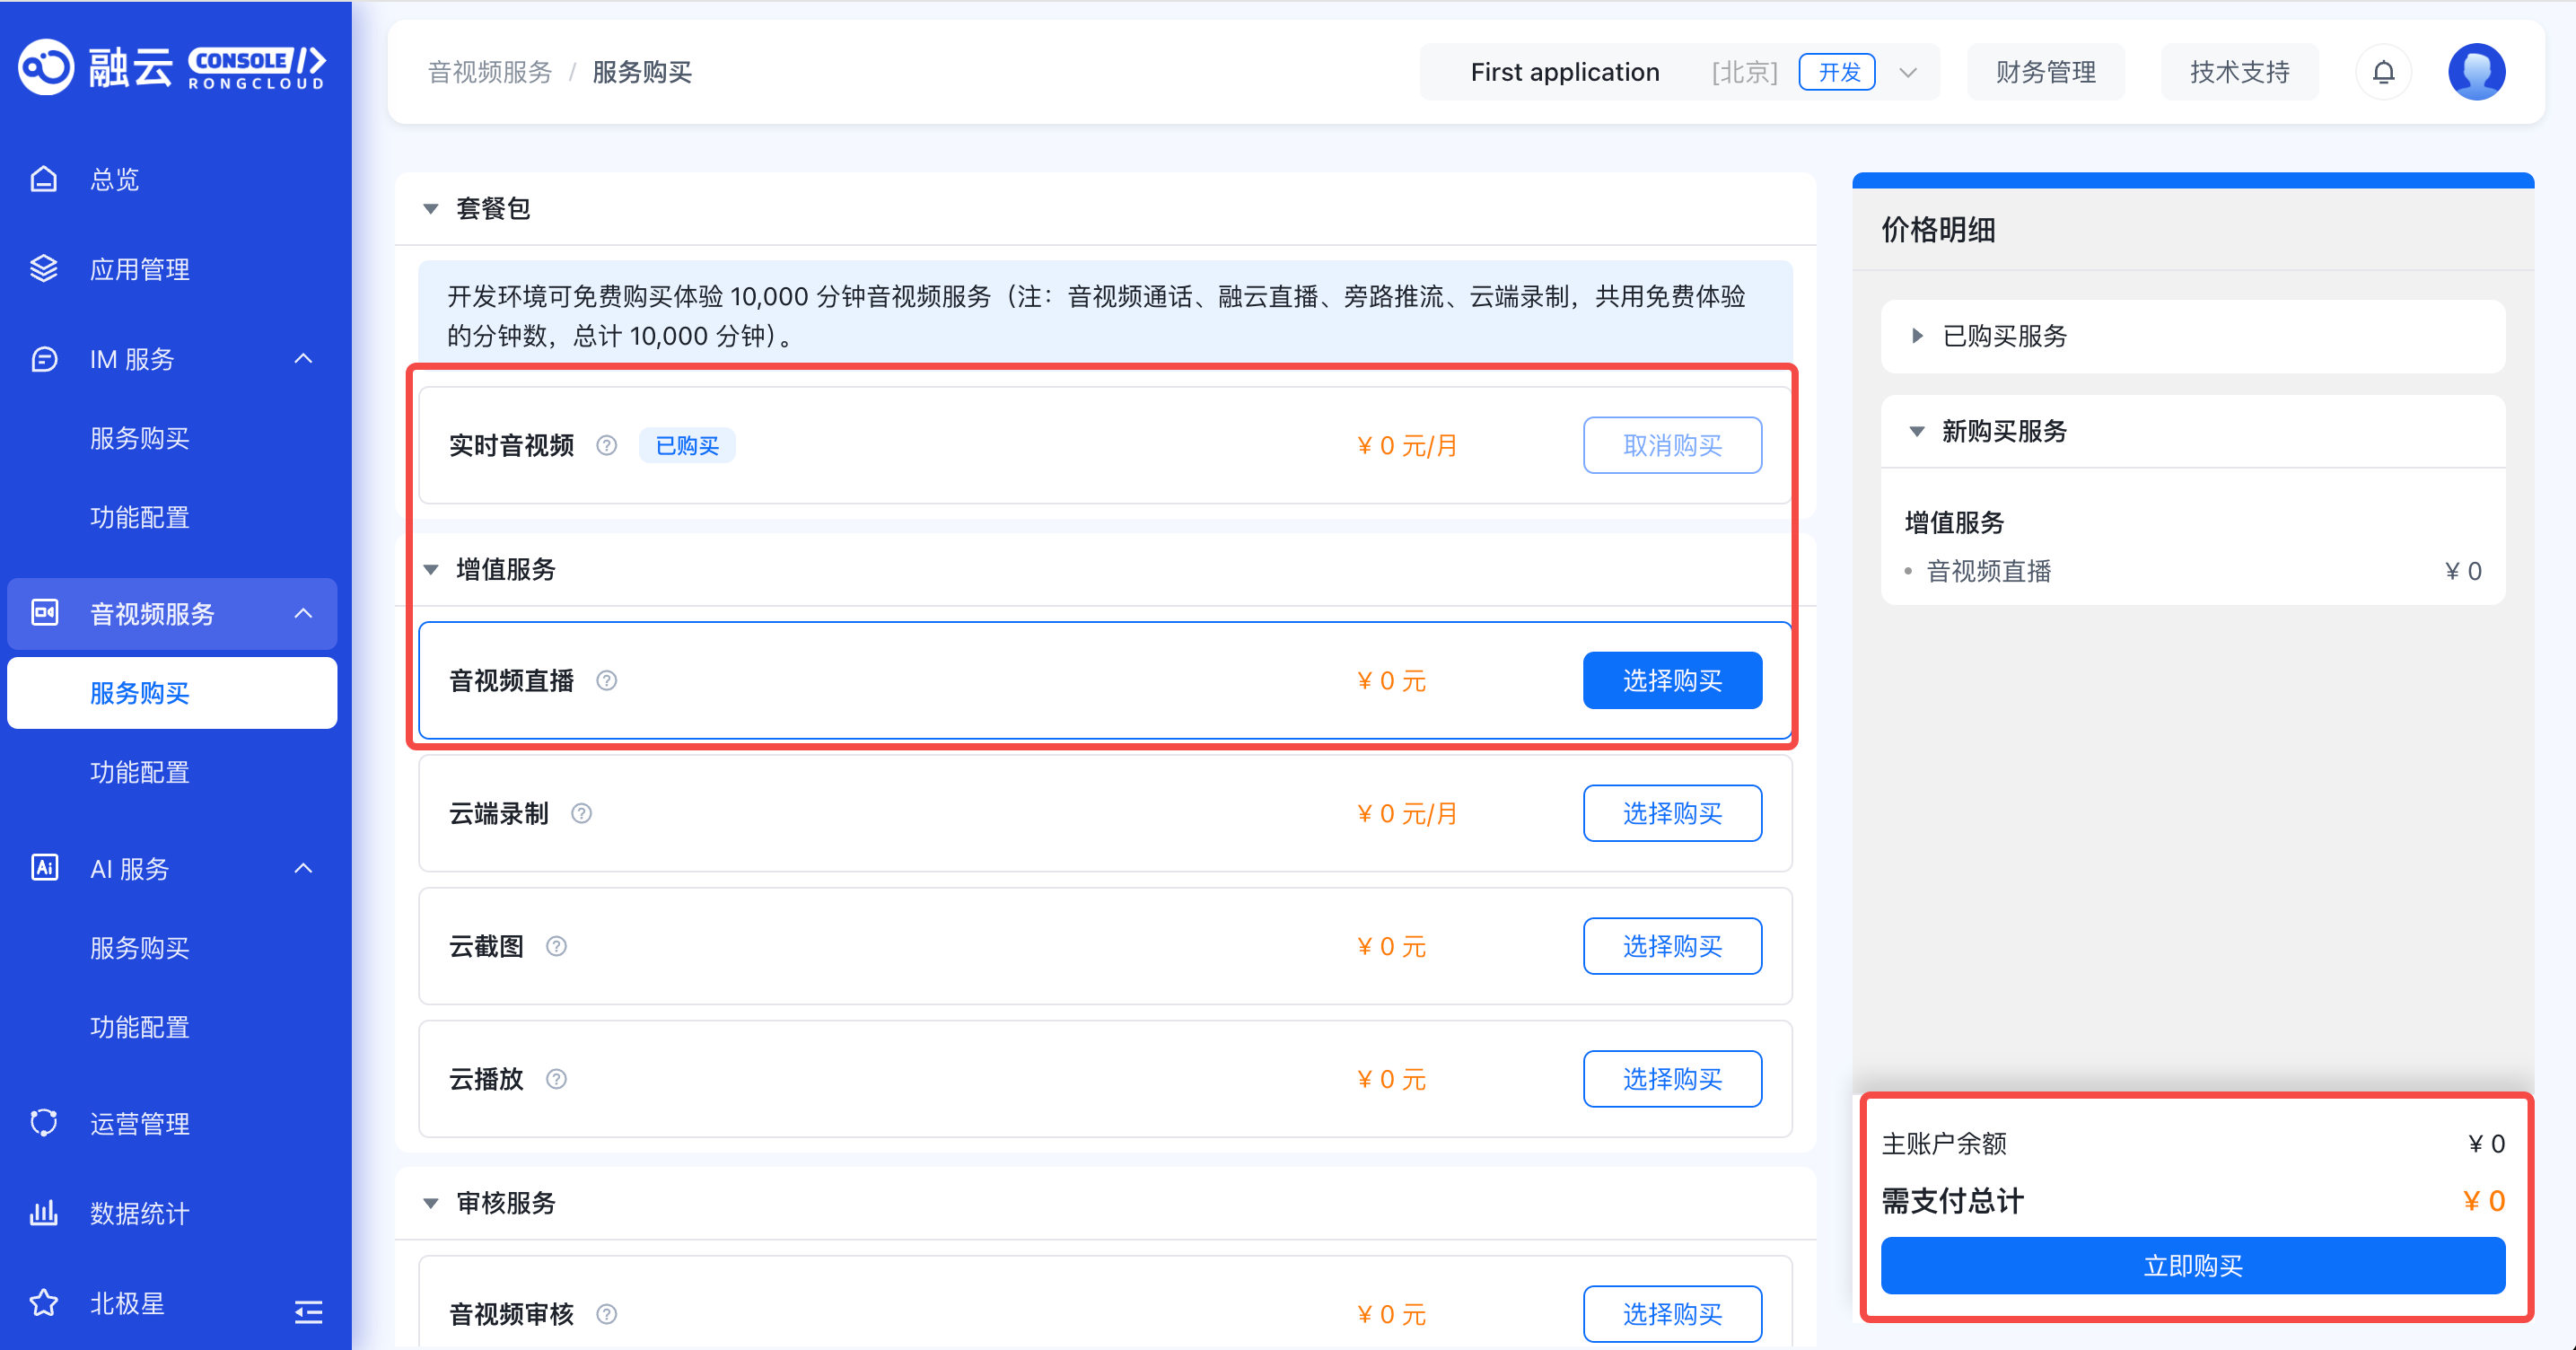Click the 云端录制 question mark help icon
The image size is (2576, 1350).
pos(582,813)
